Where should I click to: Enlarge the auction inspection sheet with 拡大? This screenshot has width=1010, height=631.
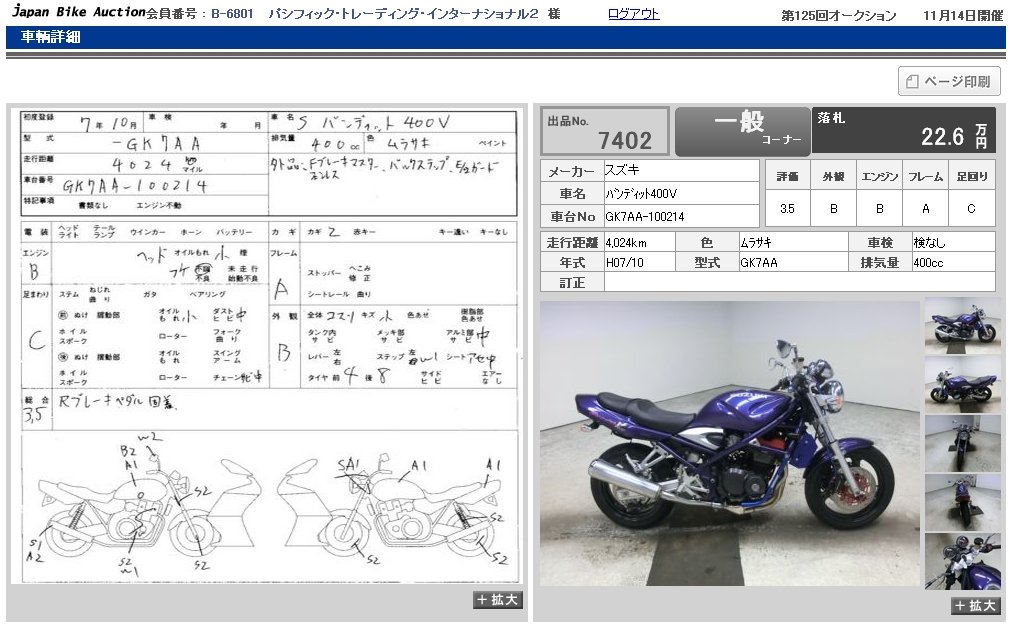497,600
